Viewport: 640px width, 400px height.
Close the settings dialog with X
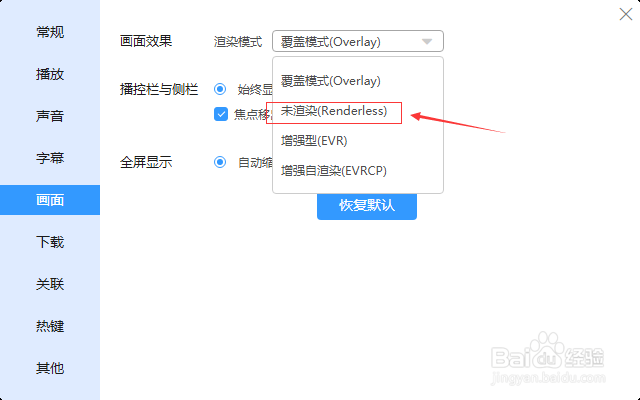click(x=625, y=14)
